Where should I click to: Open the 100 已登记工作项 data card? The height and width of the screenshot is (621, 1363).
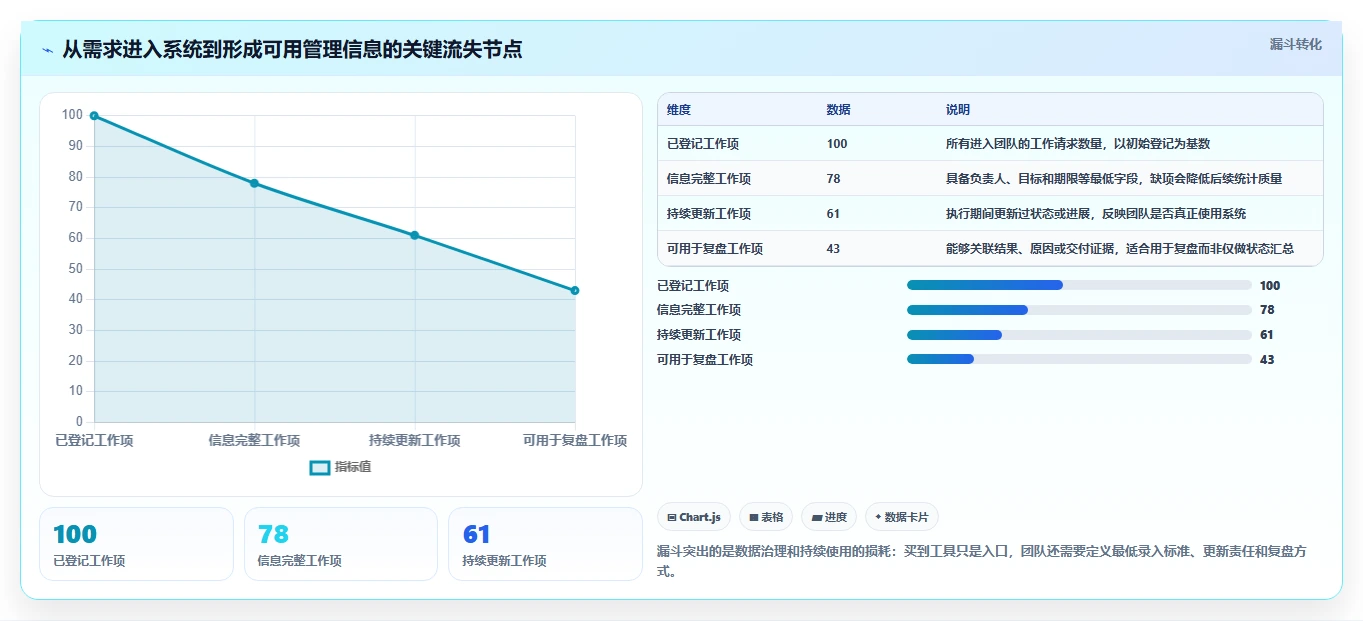coord(136,544)
